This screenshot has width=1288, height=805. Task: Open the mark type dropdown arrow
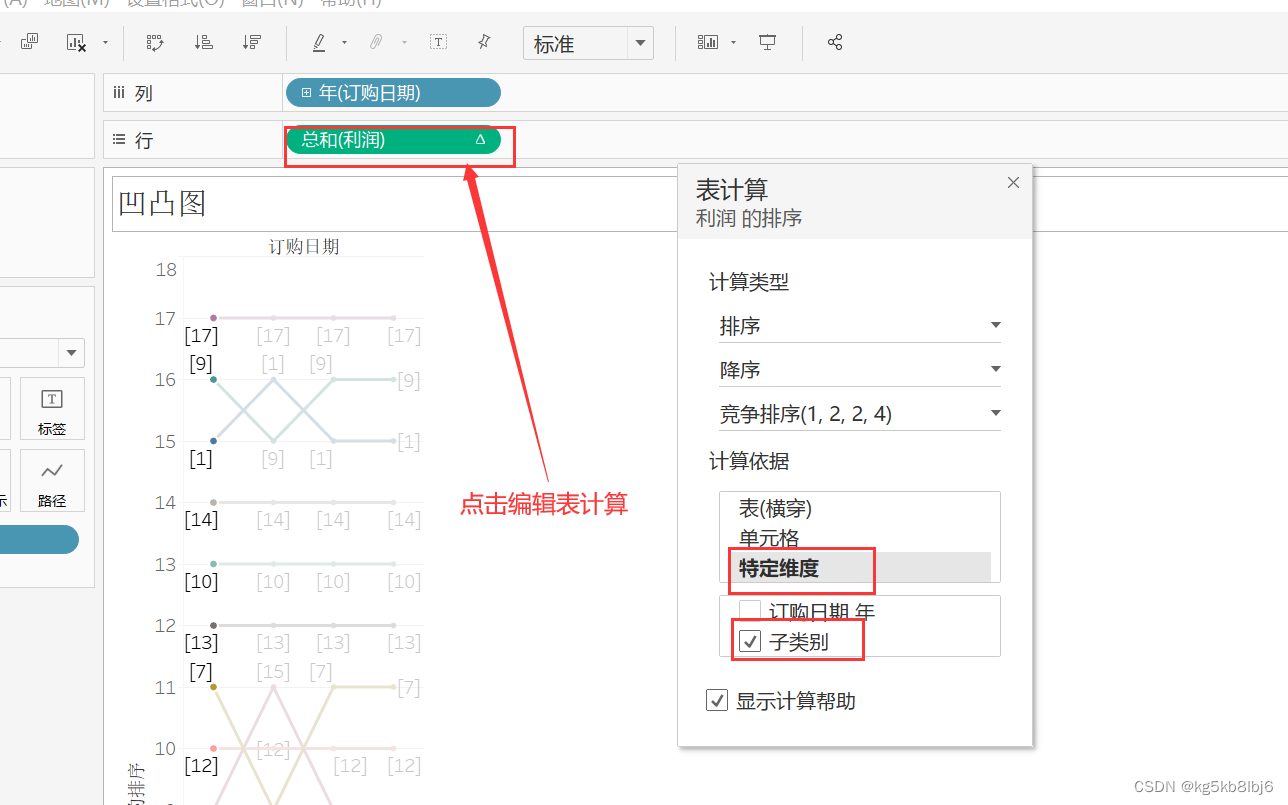pyautogui.click(x=72, y=353)
